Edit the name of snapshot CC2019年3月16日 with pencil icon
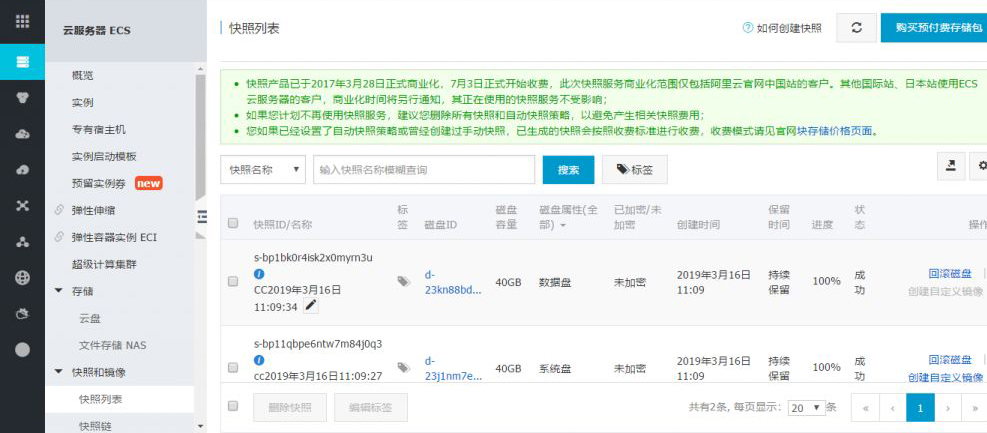The height and width of the screenshot is (433, 987). [311, 306]
